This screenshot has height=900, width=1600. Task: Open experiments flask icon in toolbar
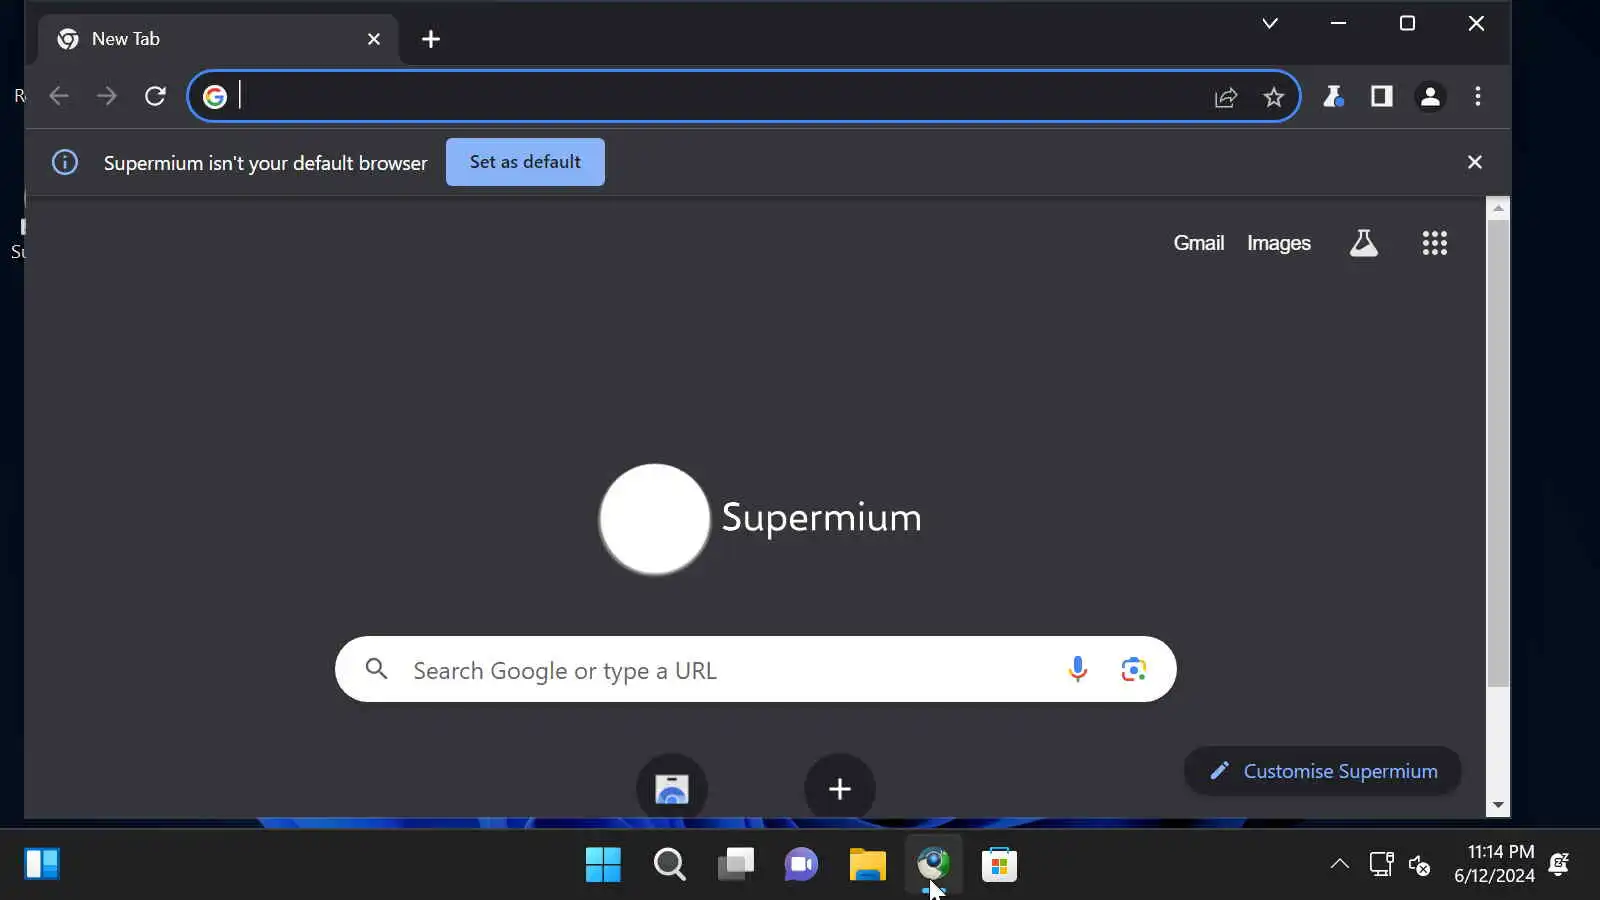[x=1333, y=96]
